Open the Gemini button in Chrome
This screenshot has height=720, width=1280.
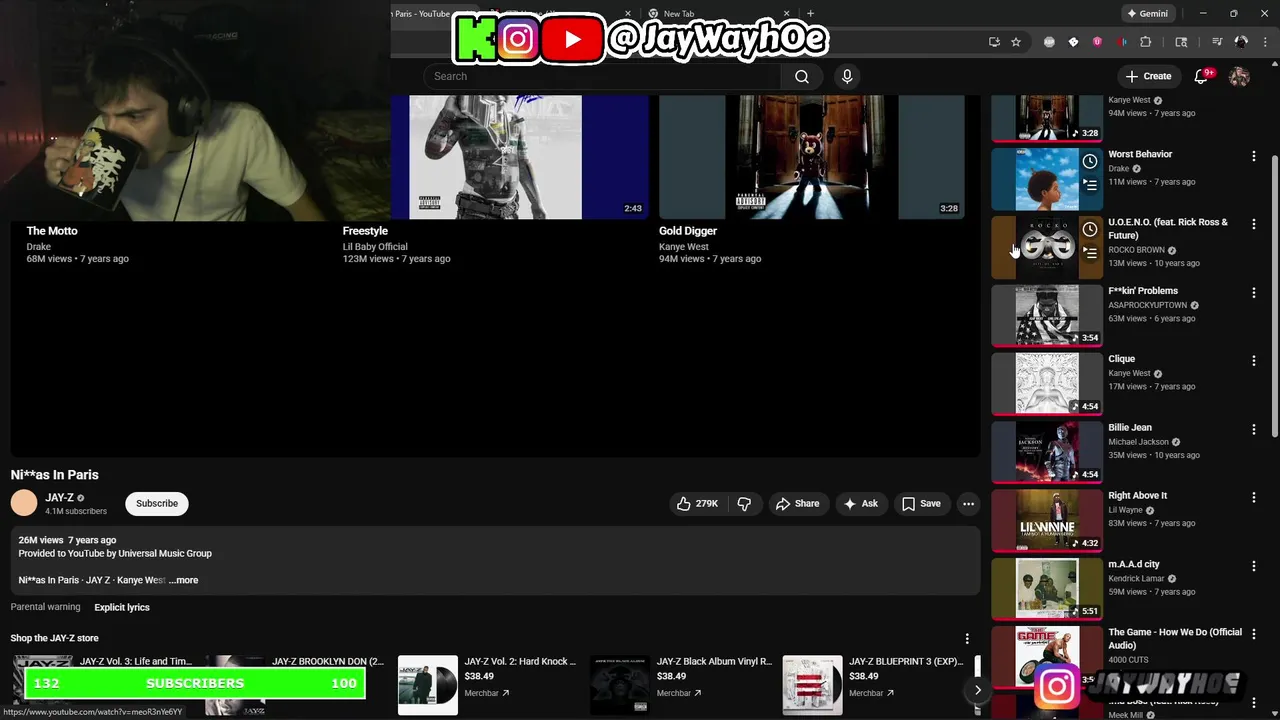point(1147,14)
